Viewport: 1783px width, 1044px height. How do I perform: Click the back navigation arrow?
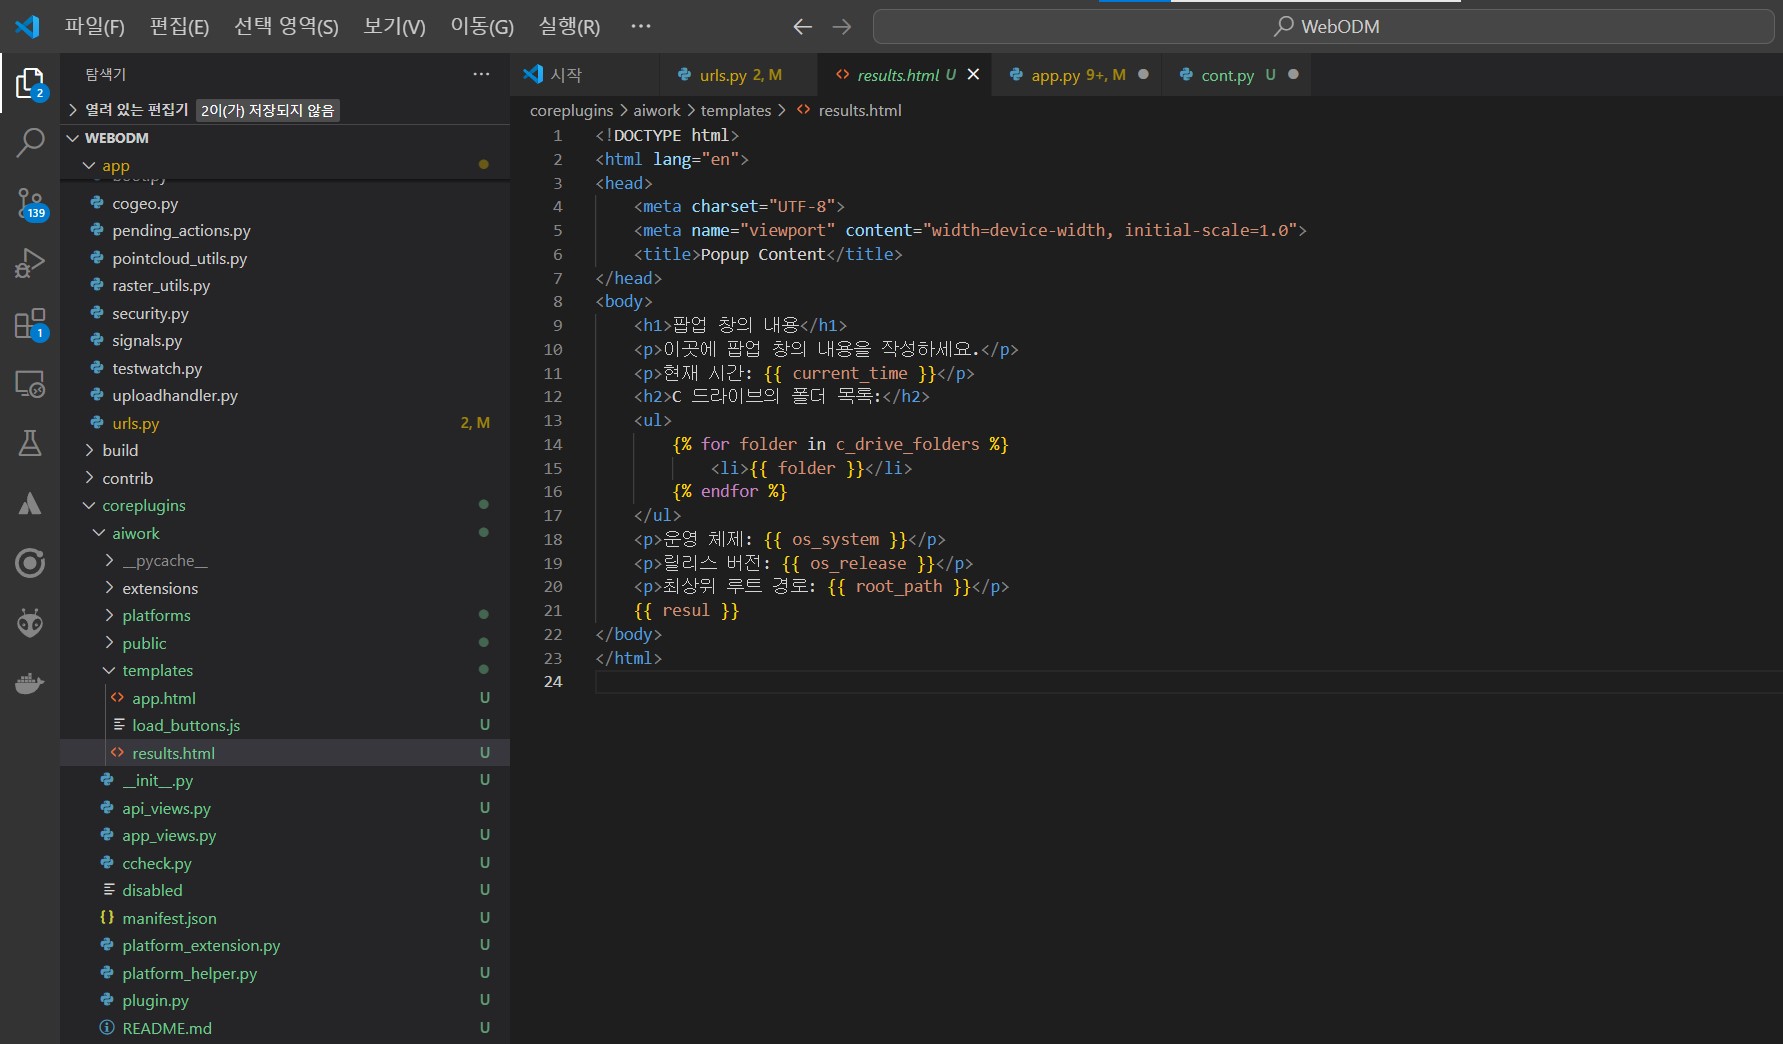click(x=802, y=27)
